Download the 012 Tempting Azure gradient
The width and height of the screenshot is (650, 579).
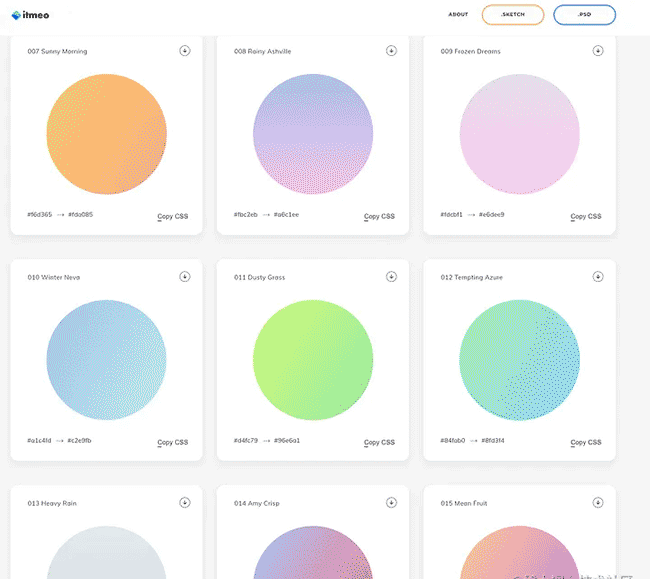[x=598, y=276]
